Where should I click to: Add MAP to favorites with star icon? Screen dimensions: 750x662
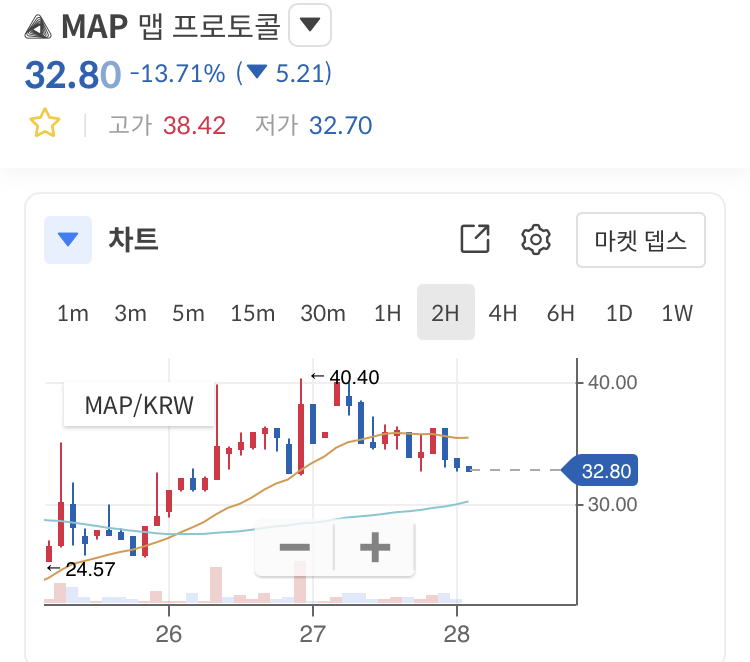(45, 123)
